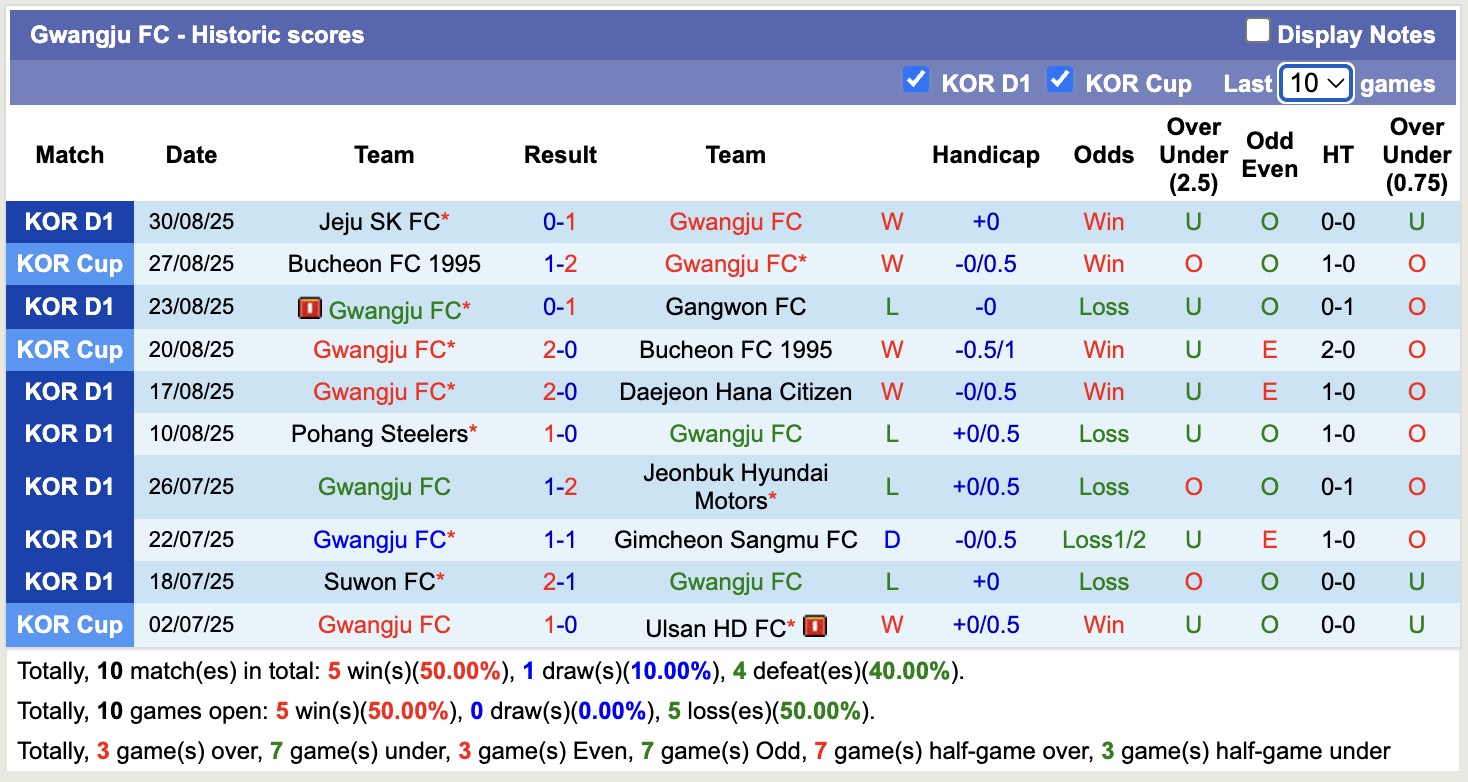The width and height of the screenshot is (1468, 782).
Task: Open the Pohang Steelers team link
Action: point(378,433)
